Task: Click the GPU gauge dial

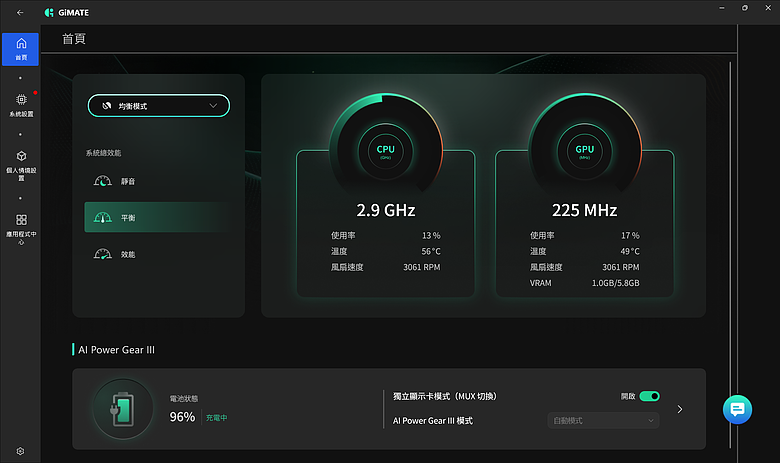Action: 585,150
